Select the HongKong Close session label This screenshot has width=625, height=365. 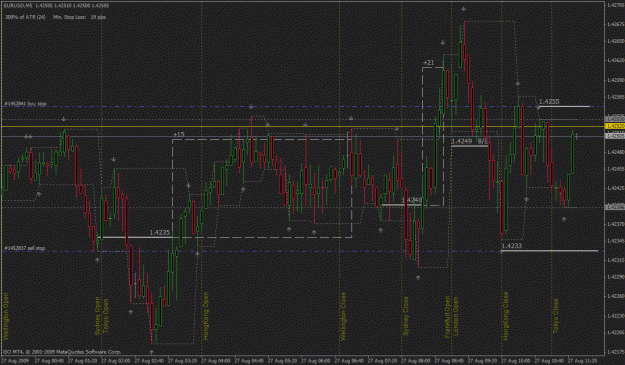[506, 316]
